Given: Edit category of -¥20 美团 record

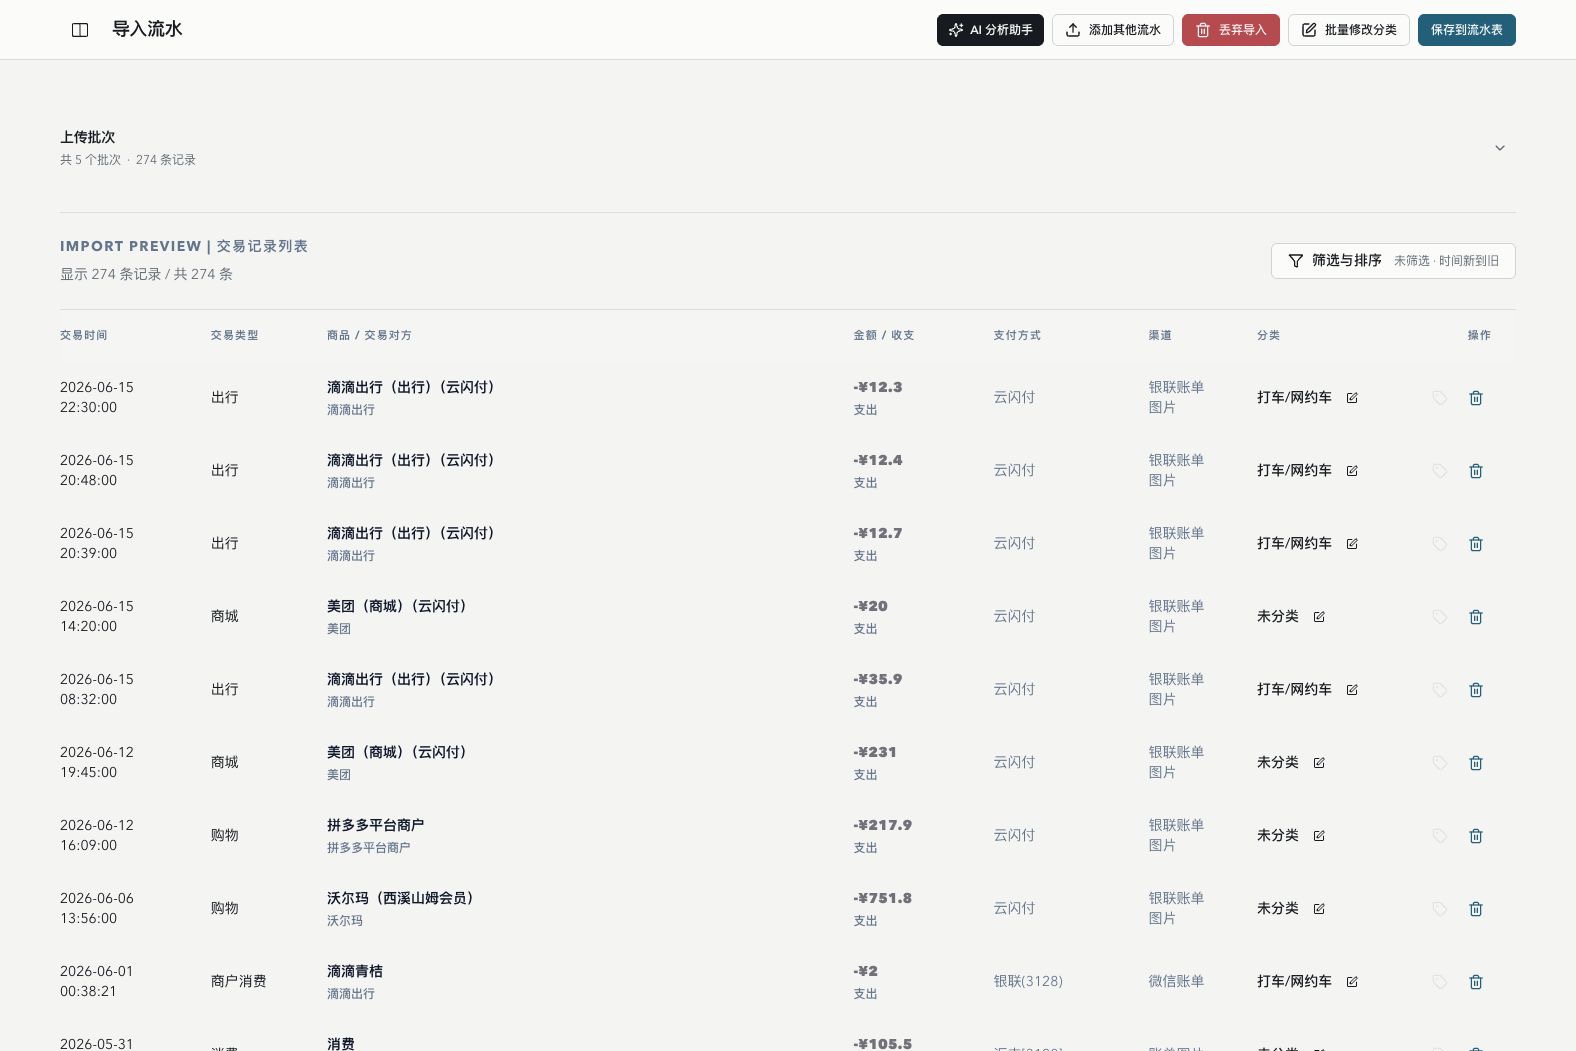Looking at the screenshot, I should pos(1319,617).
